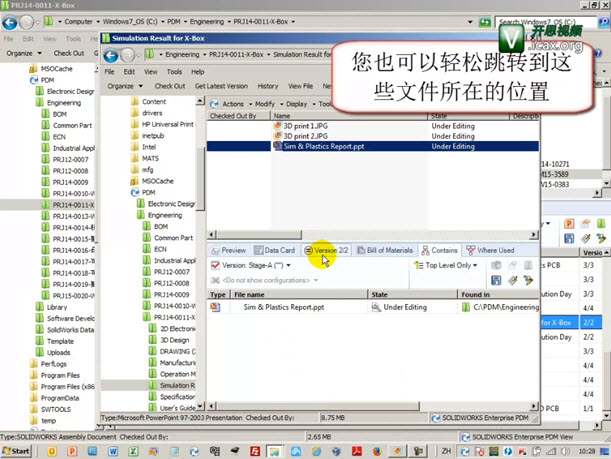Click the colorful export icon in Contains toolbar

click(528, 280)
